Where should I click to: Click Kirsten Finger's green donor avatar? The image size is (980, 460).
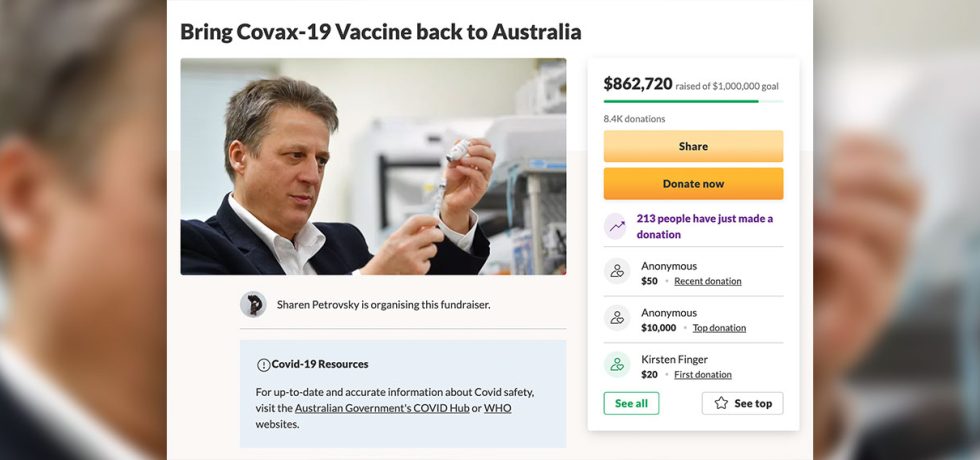coord(617,365)
